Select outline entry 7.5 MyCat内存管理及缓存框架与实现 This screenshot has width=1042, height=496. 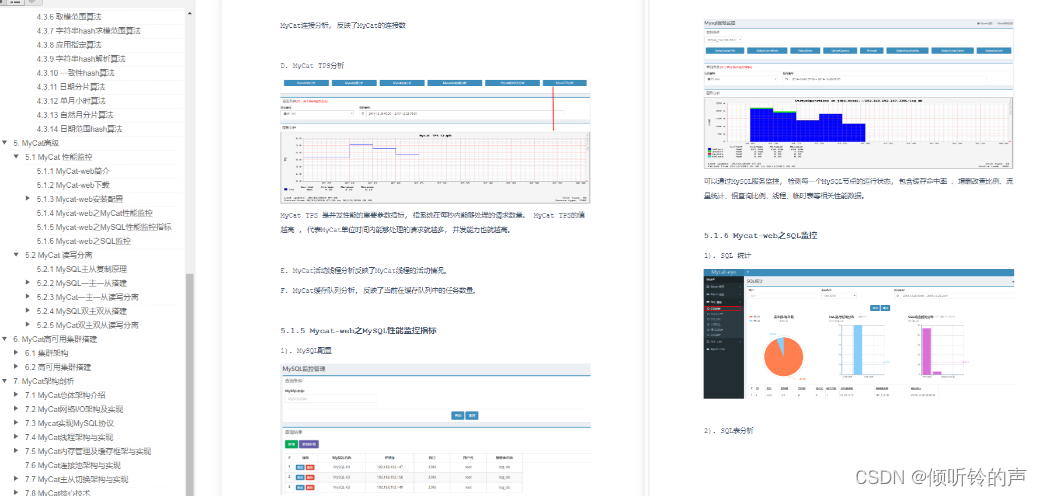(x=88, y=451)
